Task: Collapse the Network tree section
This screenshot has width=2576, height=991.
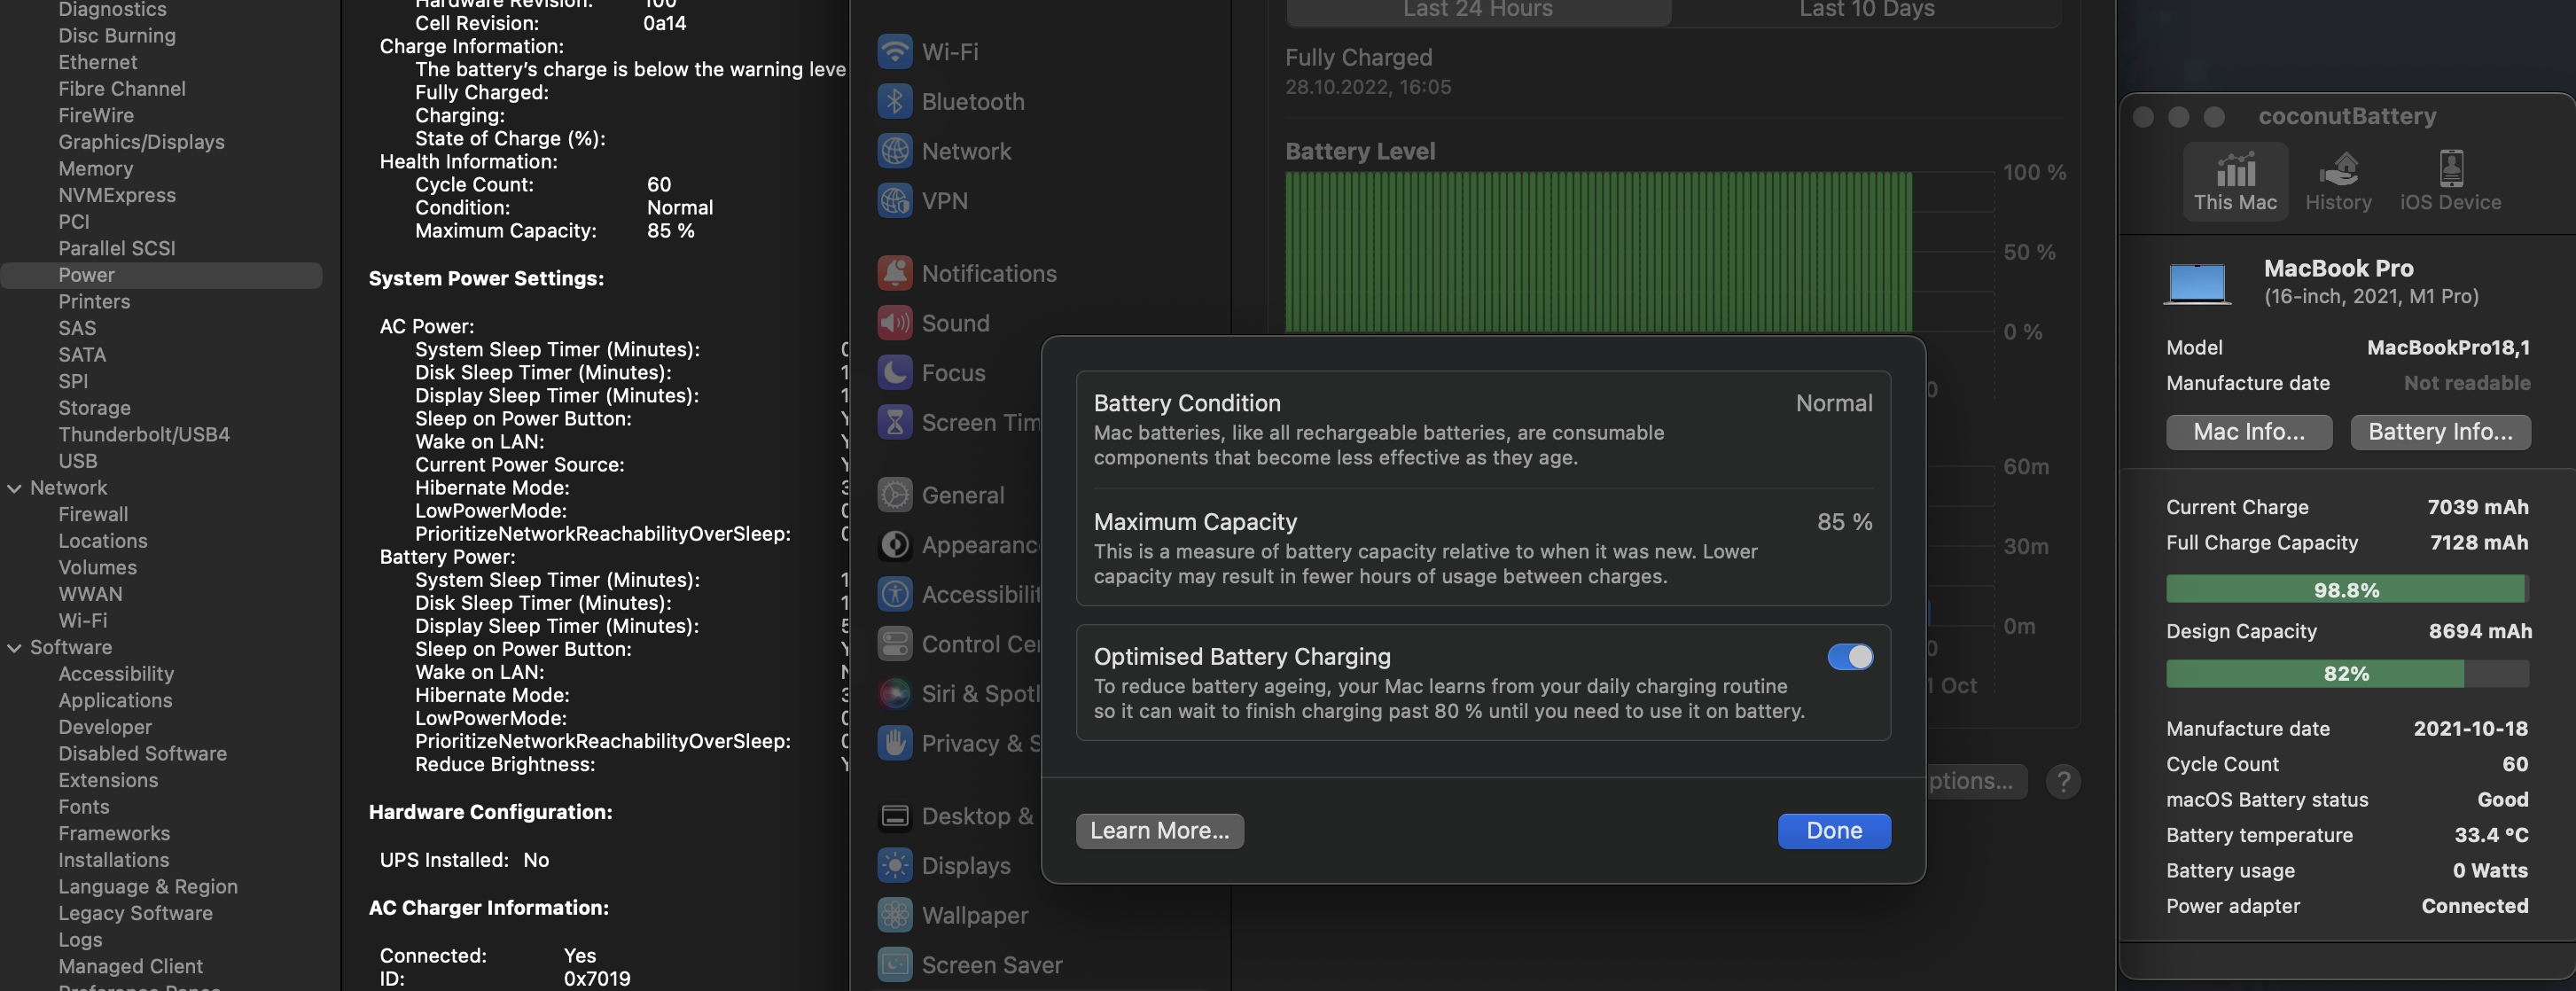Action: (15, 488)
